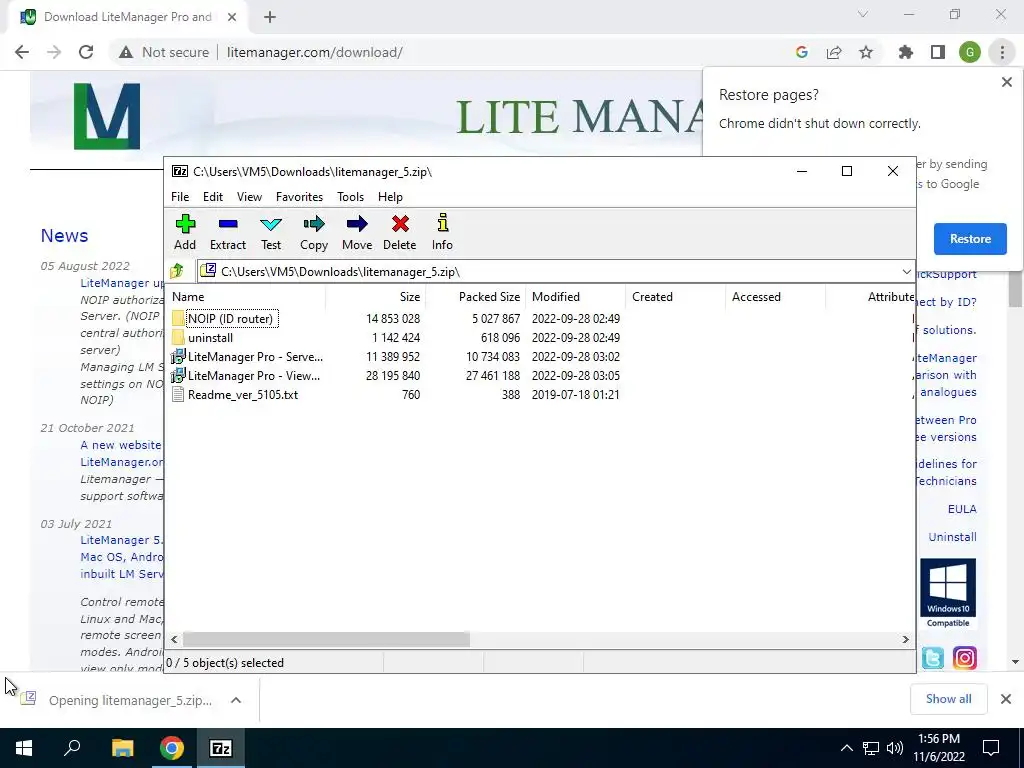The height and width of the screenshot is (768, 1024).
Task: Open the File menu in 7-Zip
Action: pyautogui.click(x=180, y=197)
